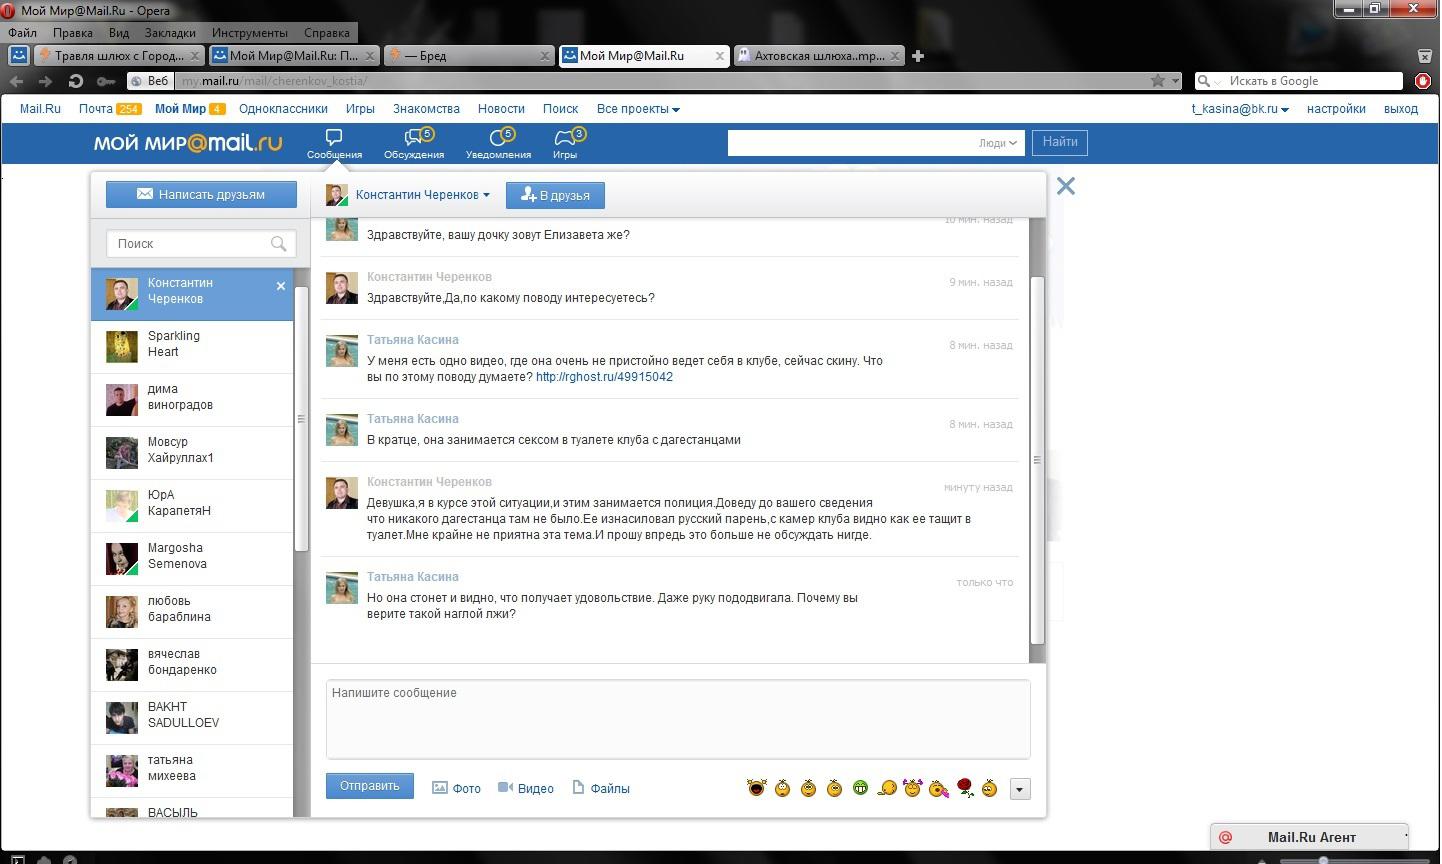Open the Инструменты menu
This screenshot has width=1442, height=864.
pyautogui.click(x=250, y=33)
